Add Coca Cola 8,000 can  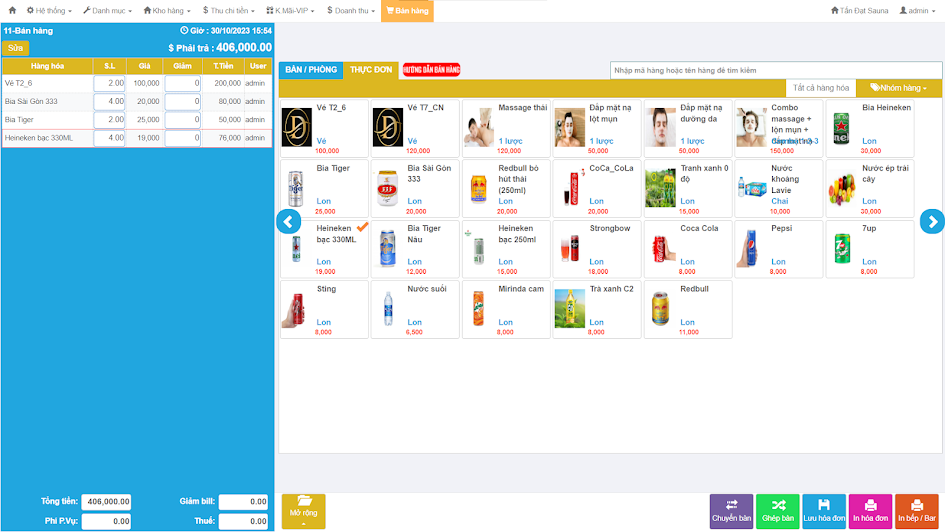click(688, 249)
